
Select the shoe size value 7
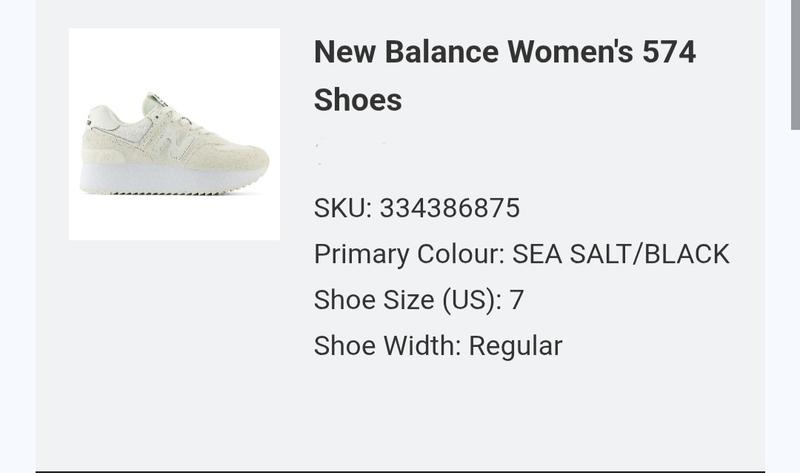coord(517,300)
